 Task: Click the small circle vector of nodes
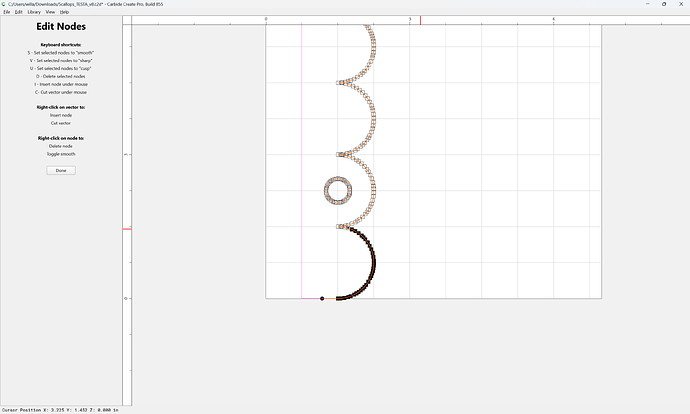pyautogui.click(x=338, y=191)
